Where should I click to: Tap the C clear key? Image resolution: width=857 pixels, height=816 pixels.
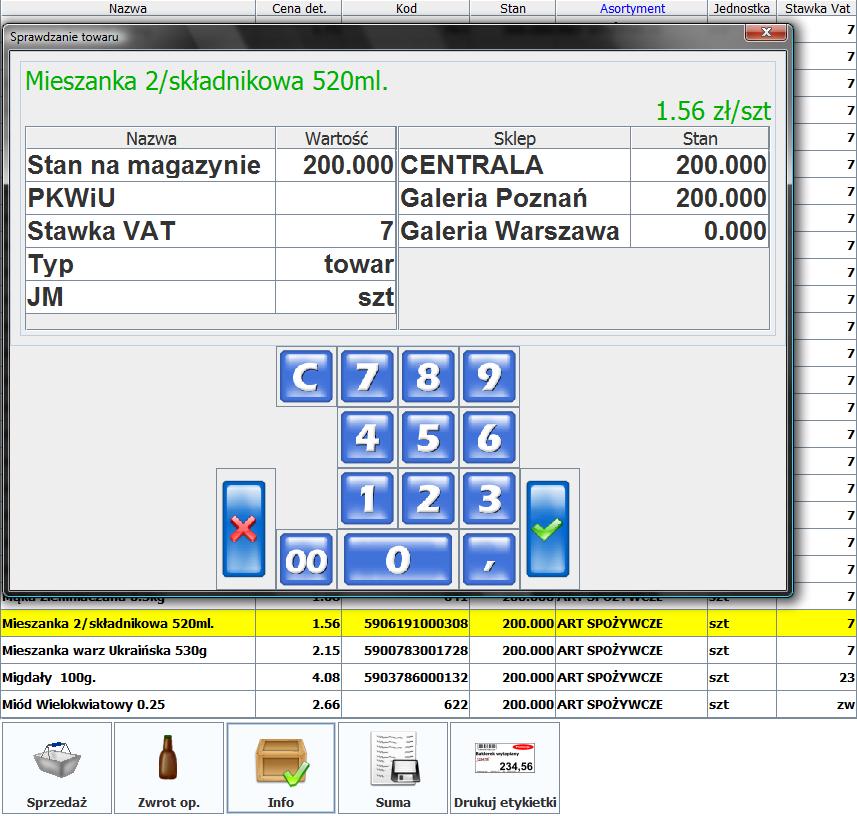[x=306, y=376]
